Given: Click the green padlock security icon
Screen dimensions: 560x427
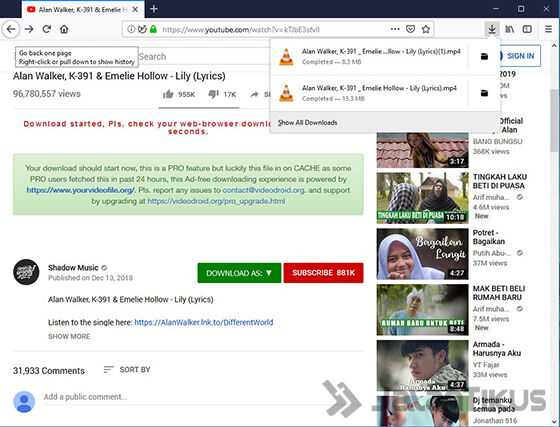Looking at the screenshot, I should tap(154, 29).
